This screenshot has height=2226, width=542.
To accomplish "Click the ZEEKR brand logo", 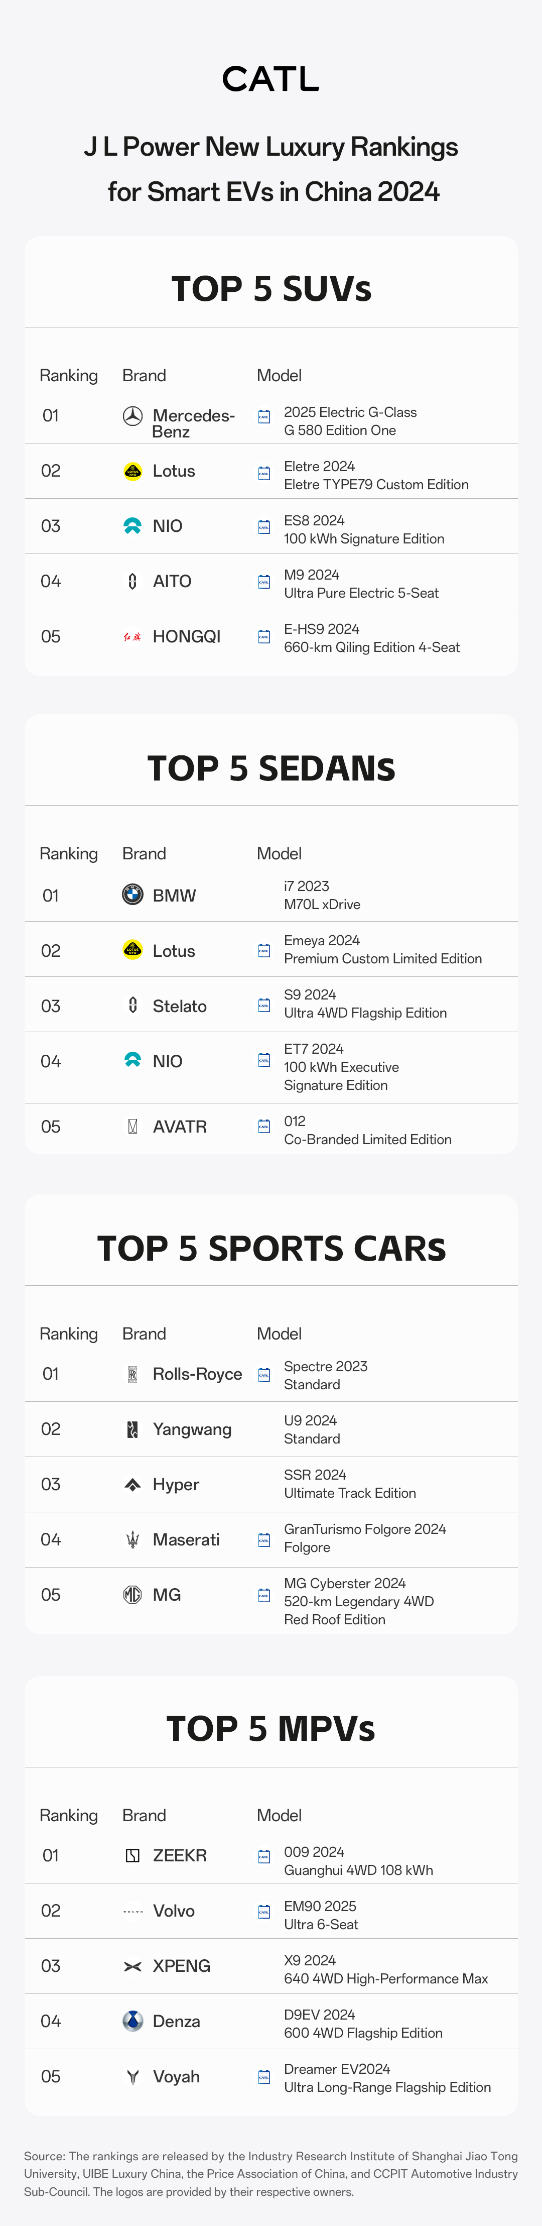I will [132, 1855].
